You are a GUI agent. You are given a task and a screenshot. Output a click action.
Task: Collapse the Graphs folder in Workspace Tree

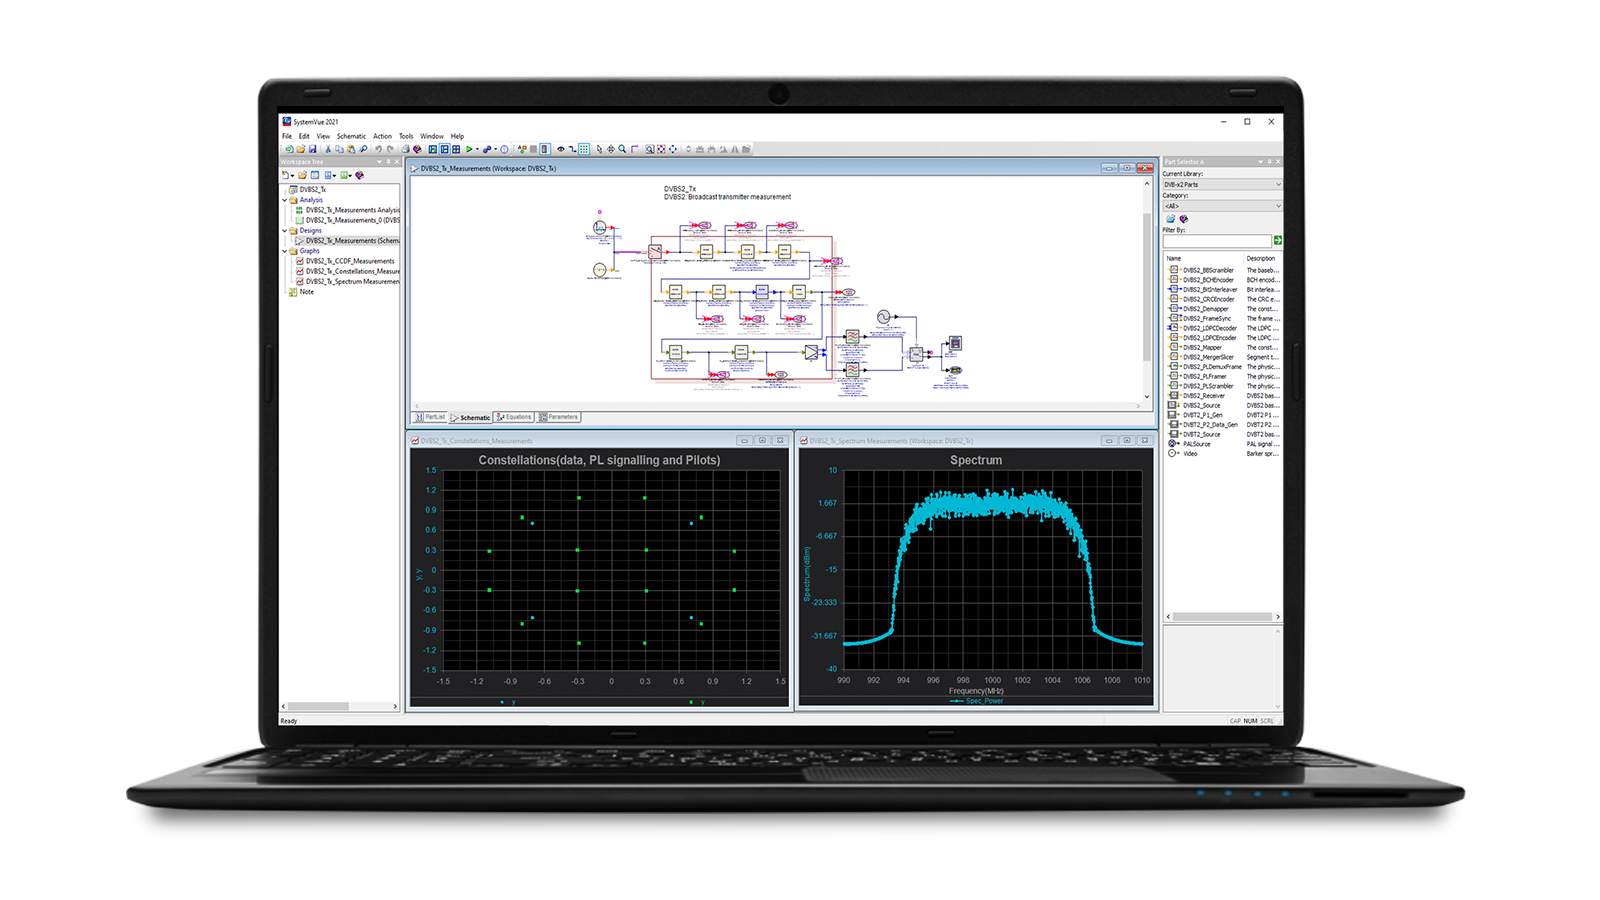point(285,251)
